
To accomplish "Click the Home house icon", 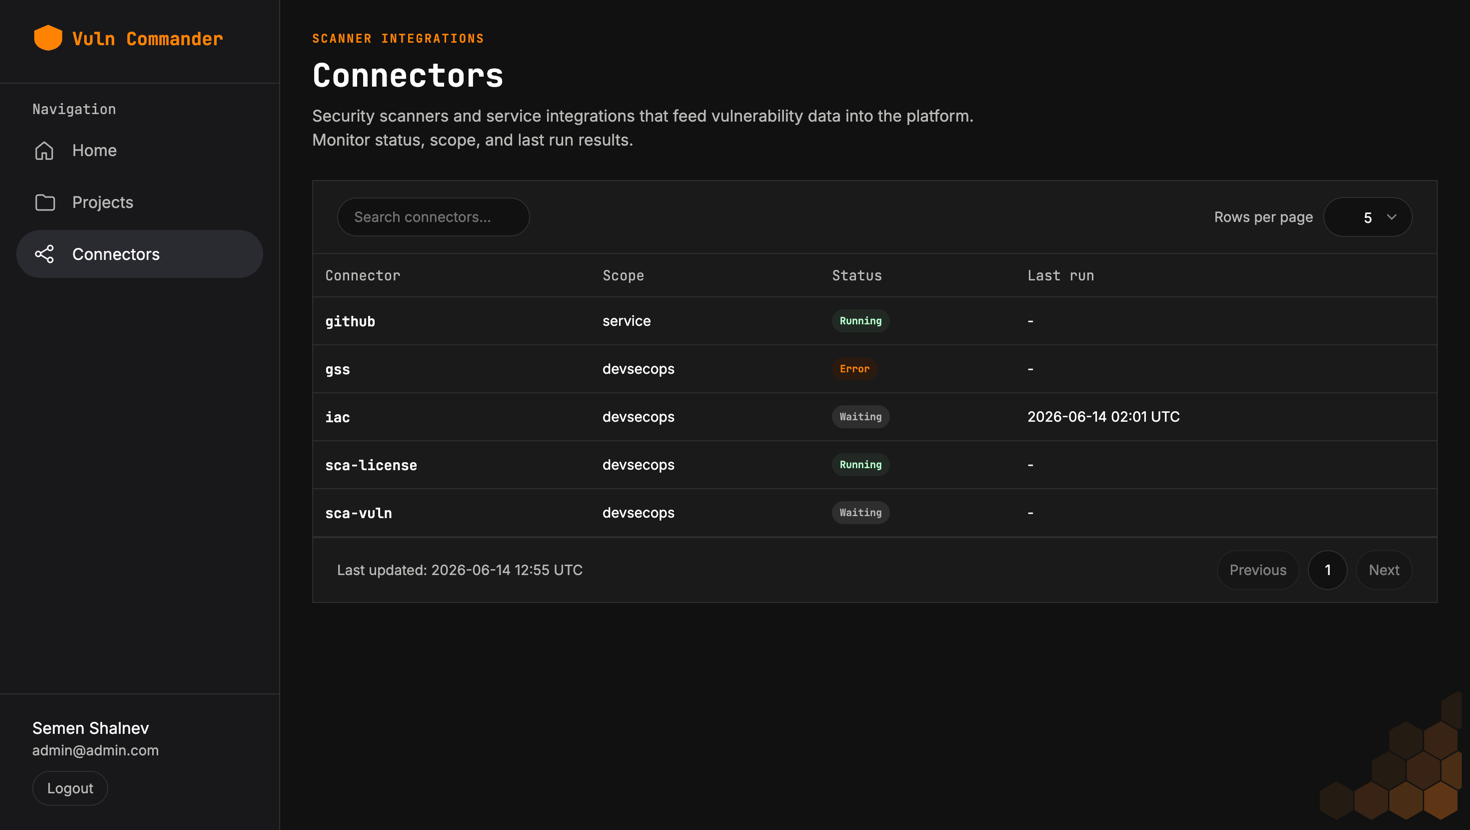I will click(44, 151).
